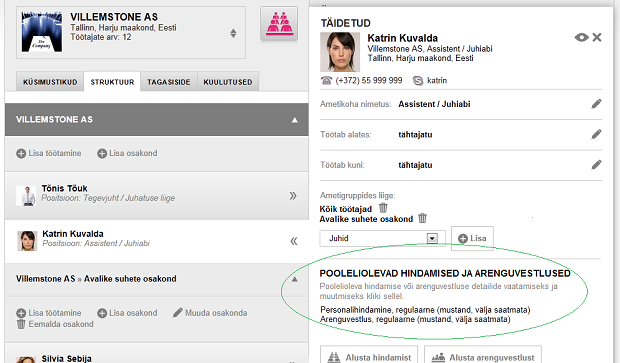
Task: Edit the Ametikoha nimetus pencil icon
Action: pyautogui.click(x=596, y=104)
